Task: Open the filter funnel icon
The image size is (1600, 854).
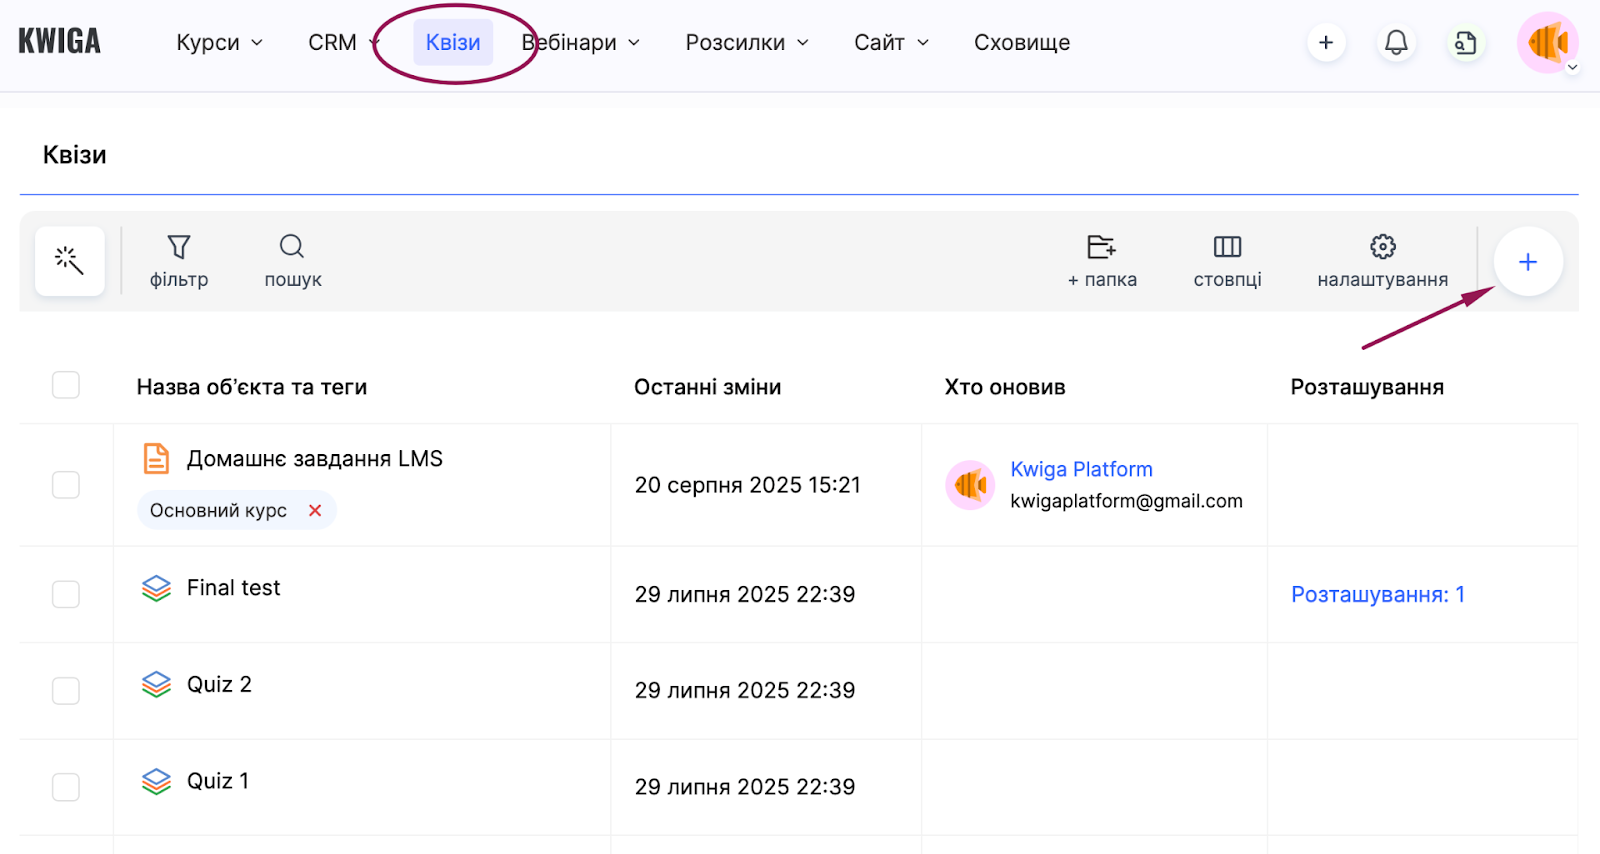Action: pyautogui.click(x=179, y=247)
